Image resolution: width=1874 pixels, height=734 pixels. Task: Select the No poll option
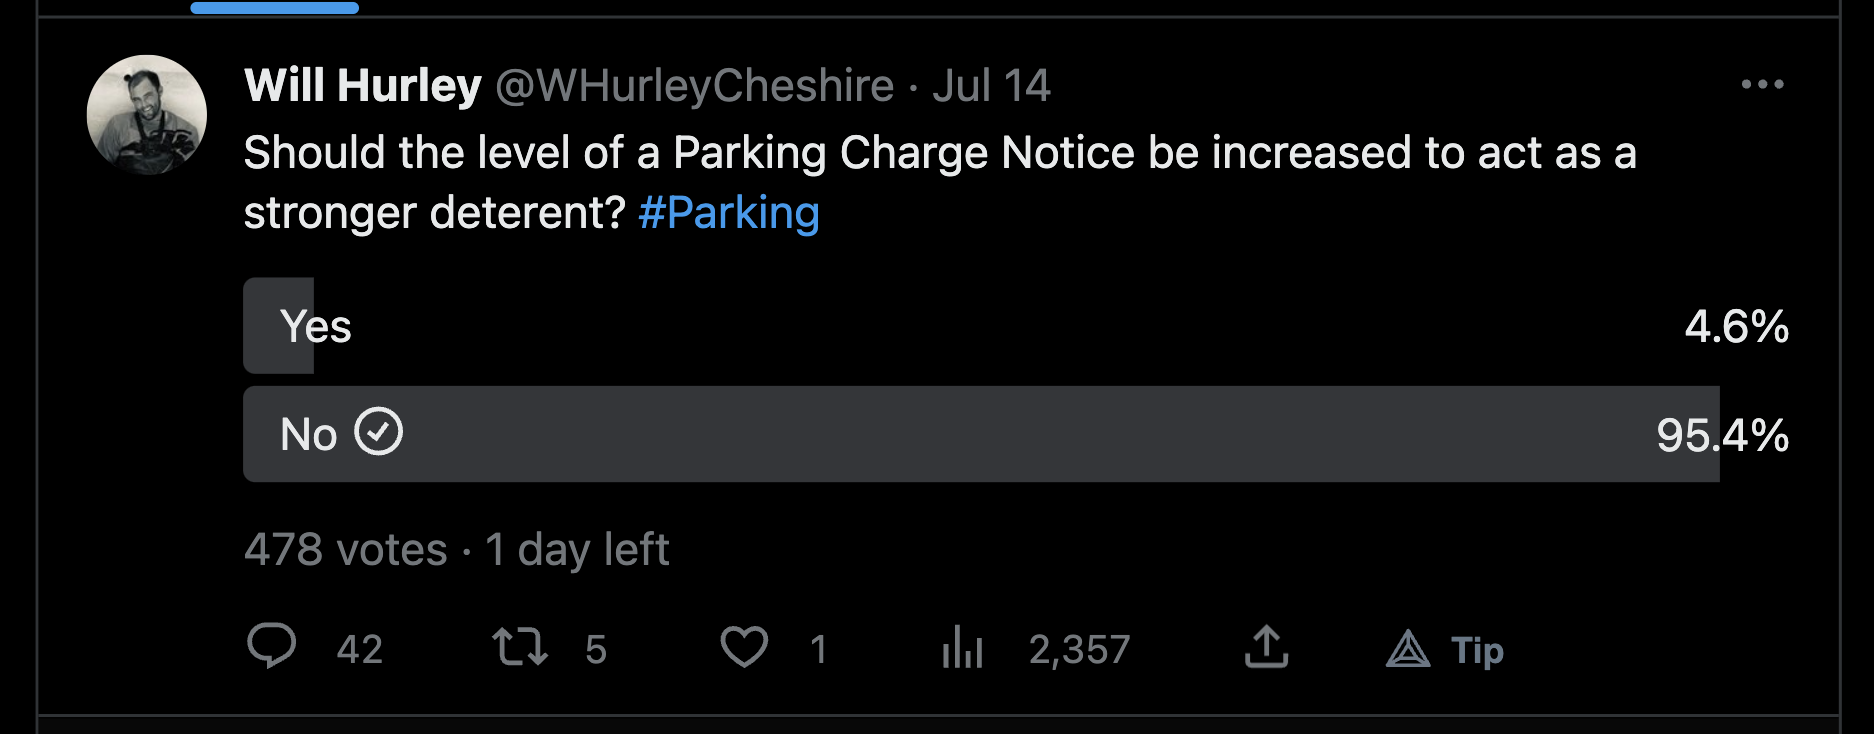click(1016, 434)
